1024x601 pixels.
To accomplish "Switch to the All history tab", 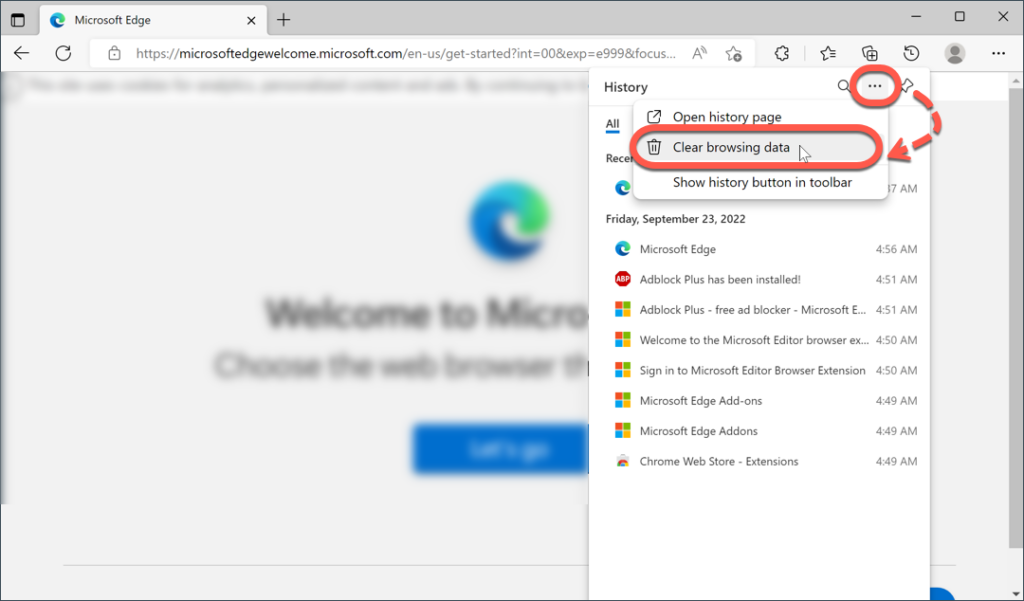I will [612, 124].
